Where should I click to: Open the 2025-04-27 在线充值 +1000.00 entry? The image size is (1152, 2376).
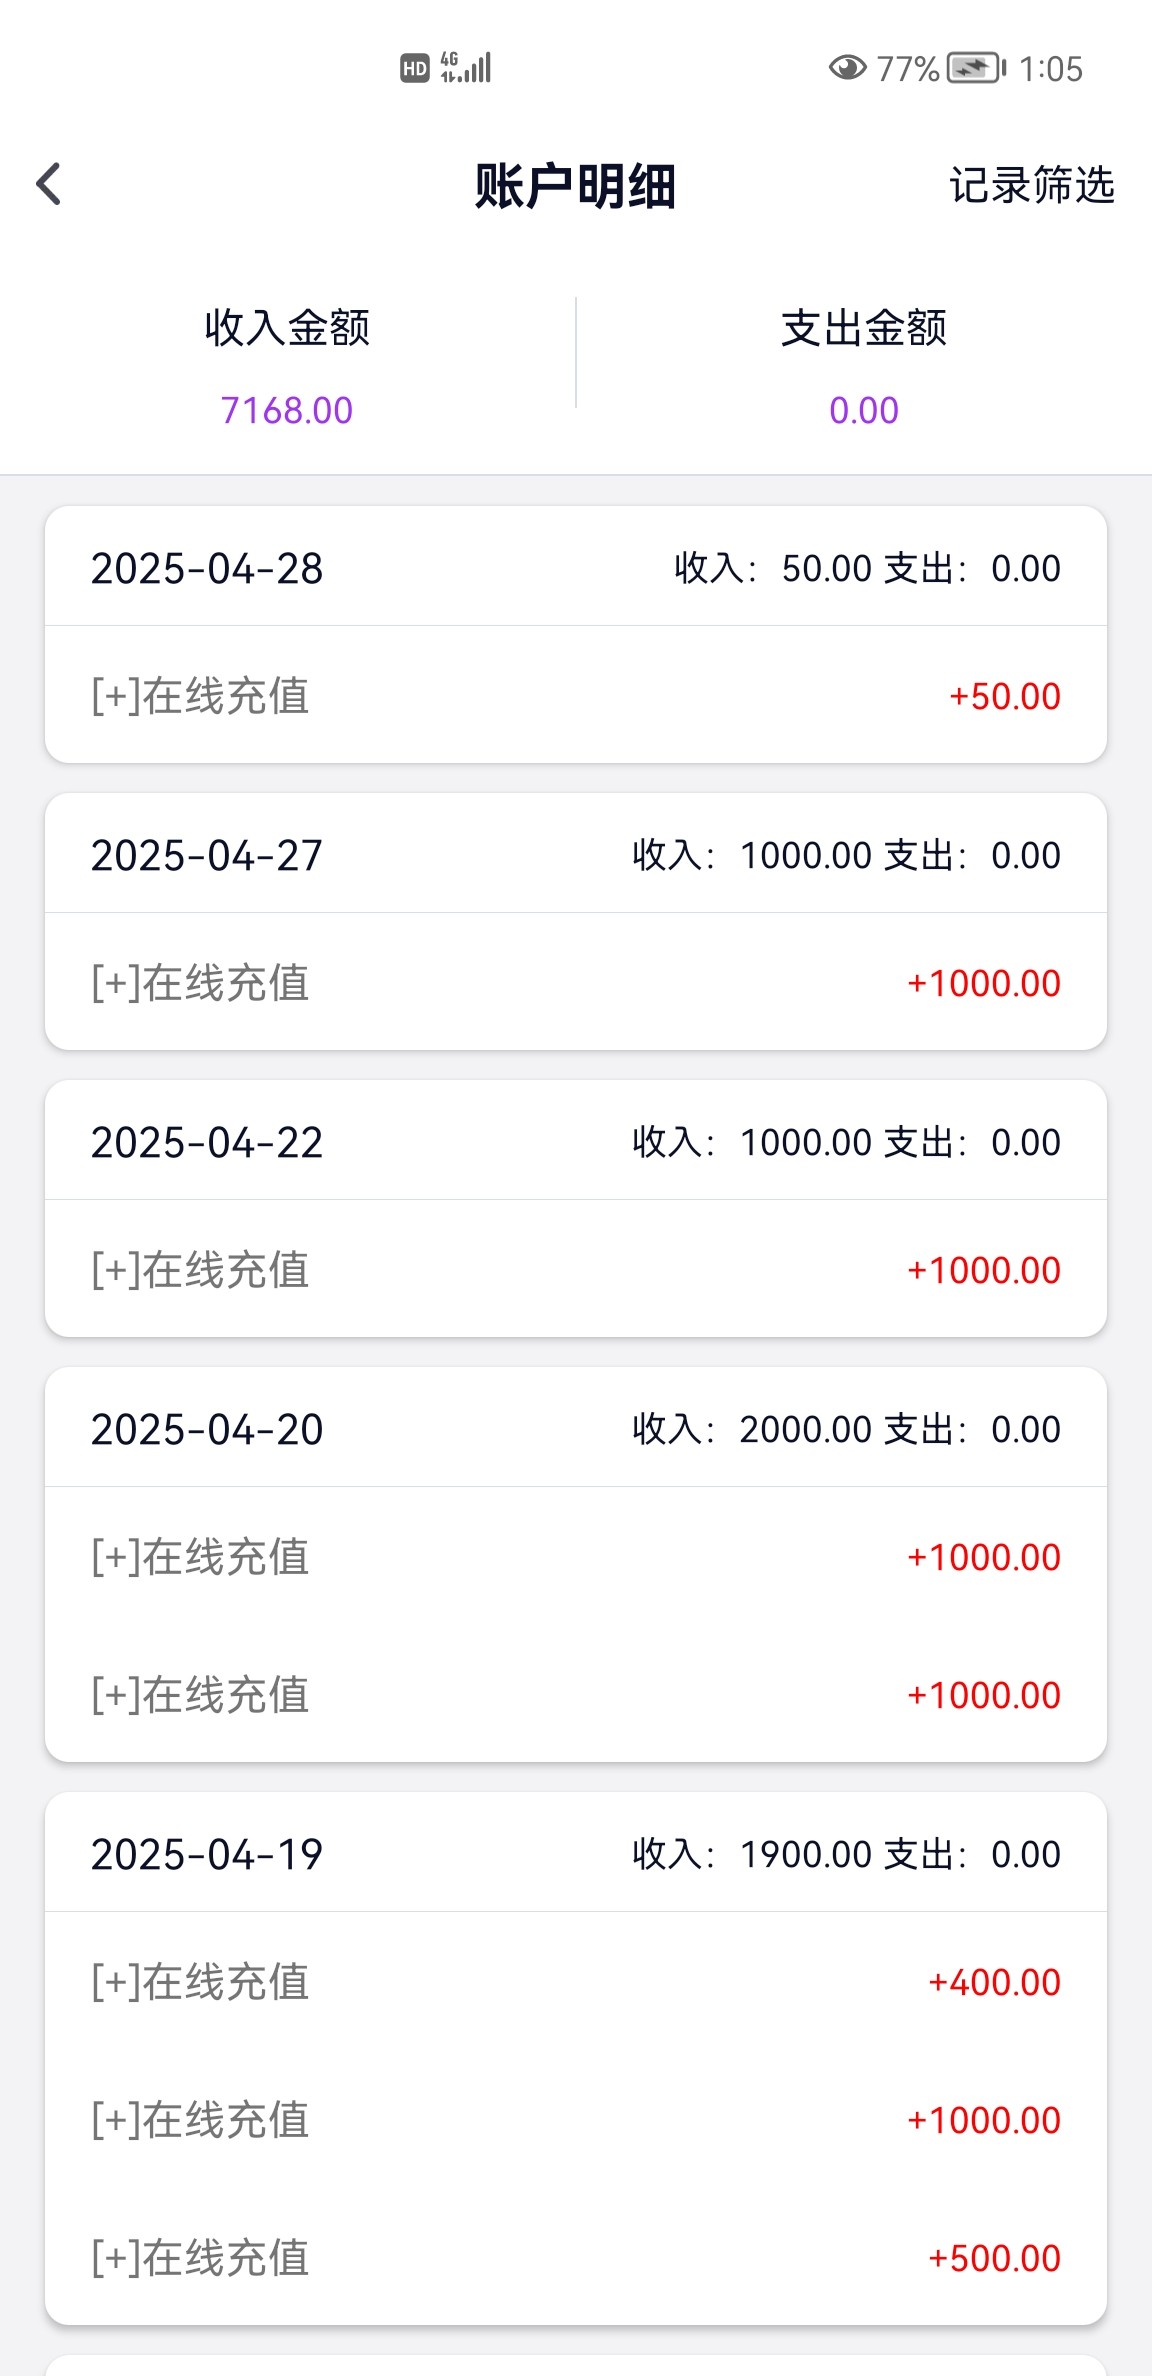coord(575,983)
